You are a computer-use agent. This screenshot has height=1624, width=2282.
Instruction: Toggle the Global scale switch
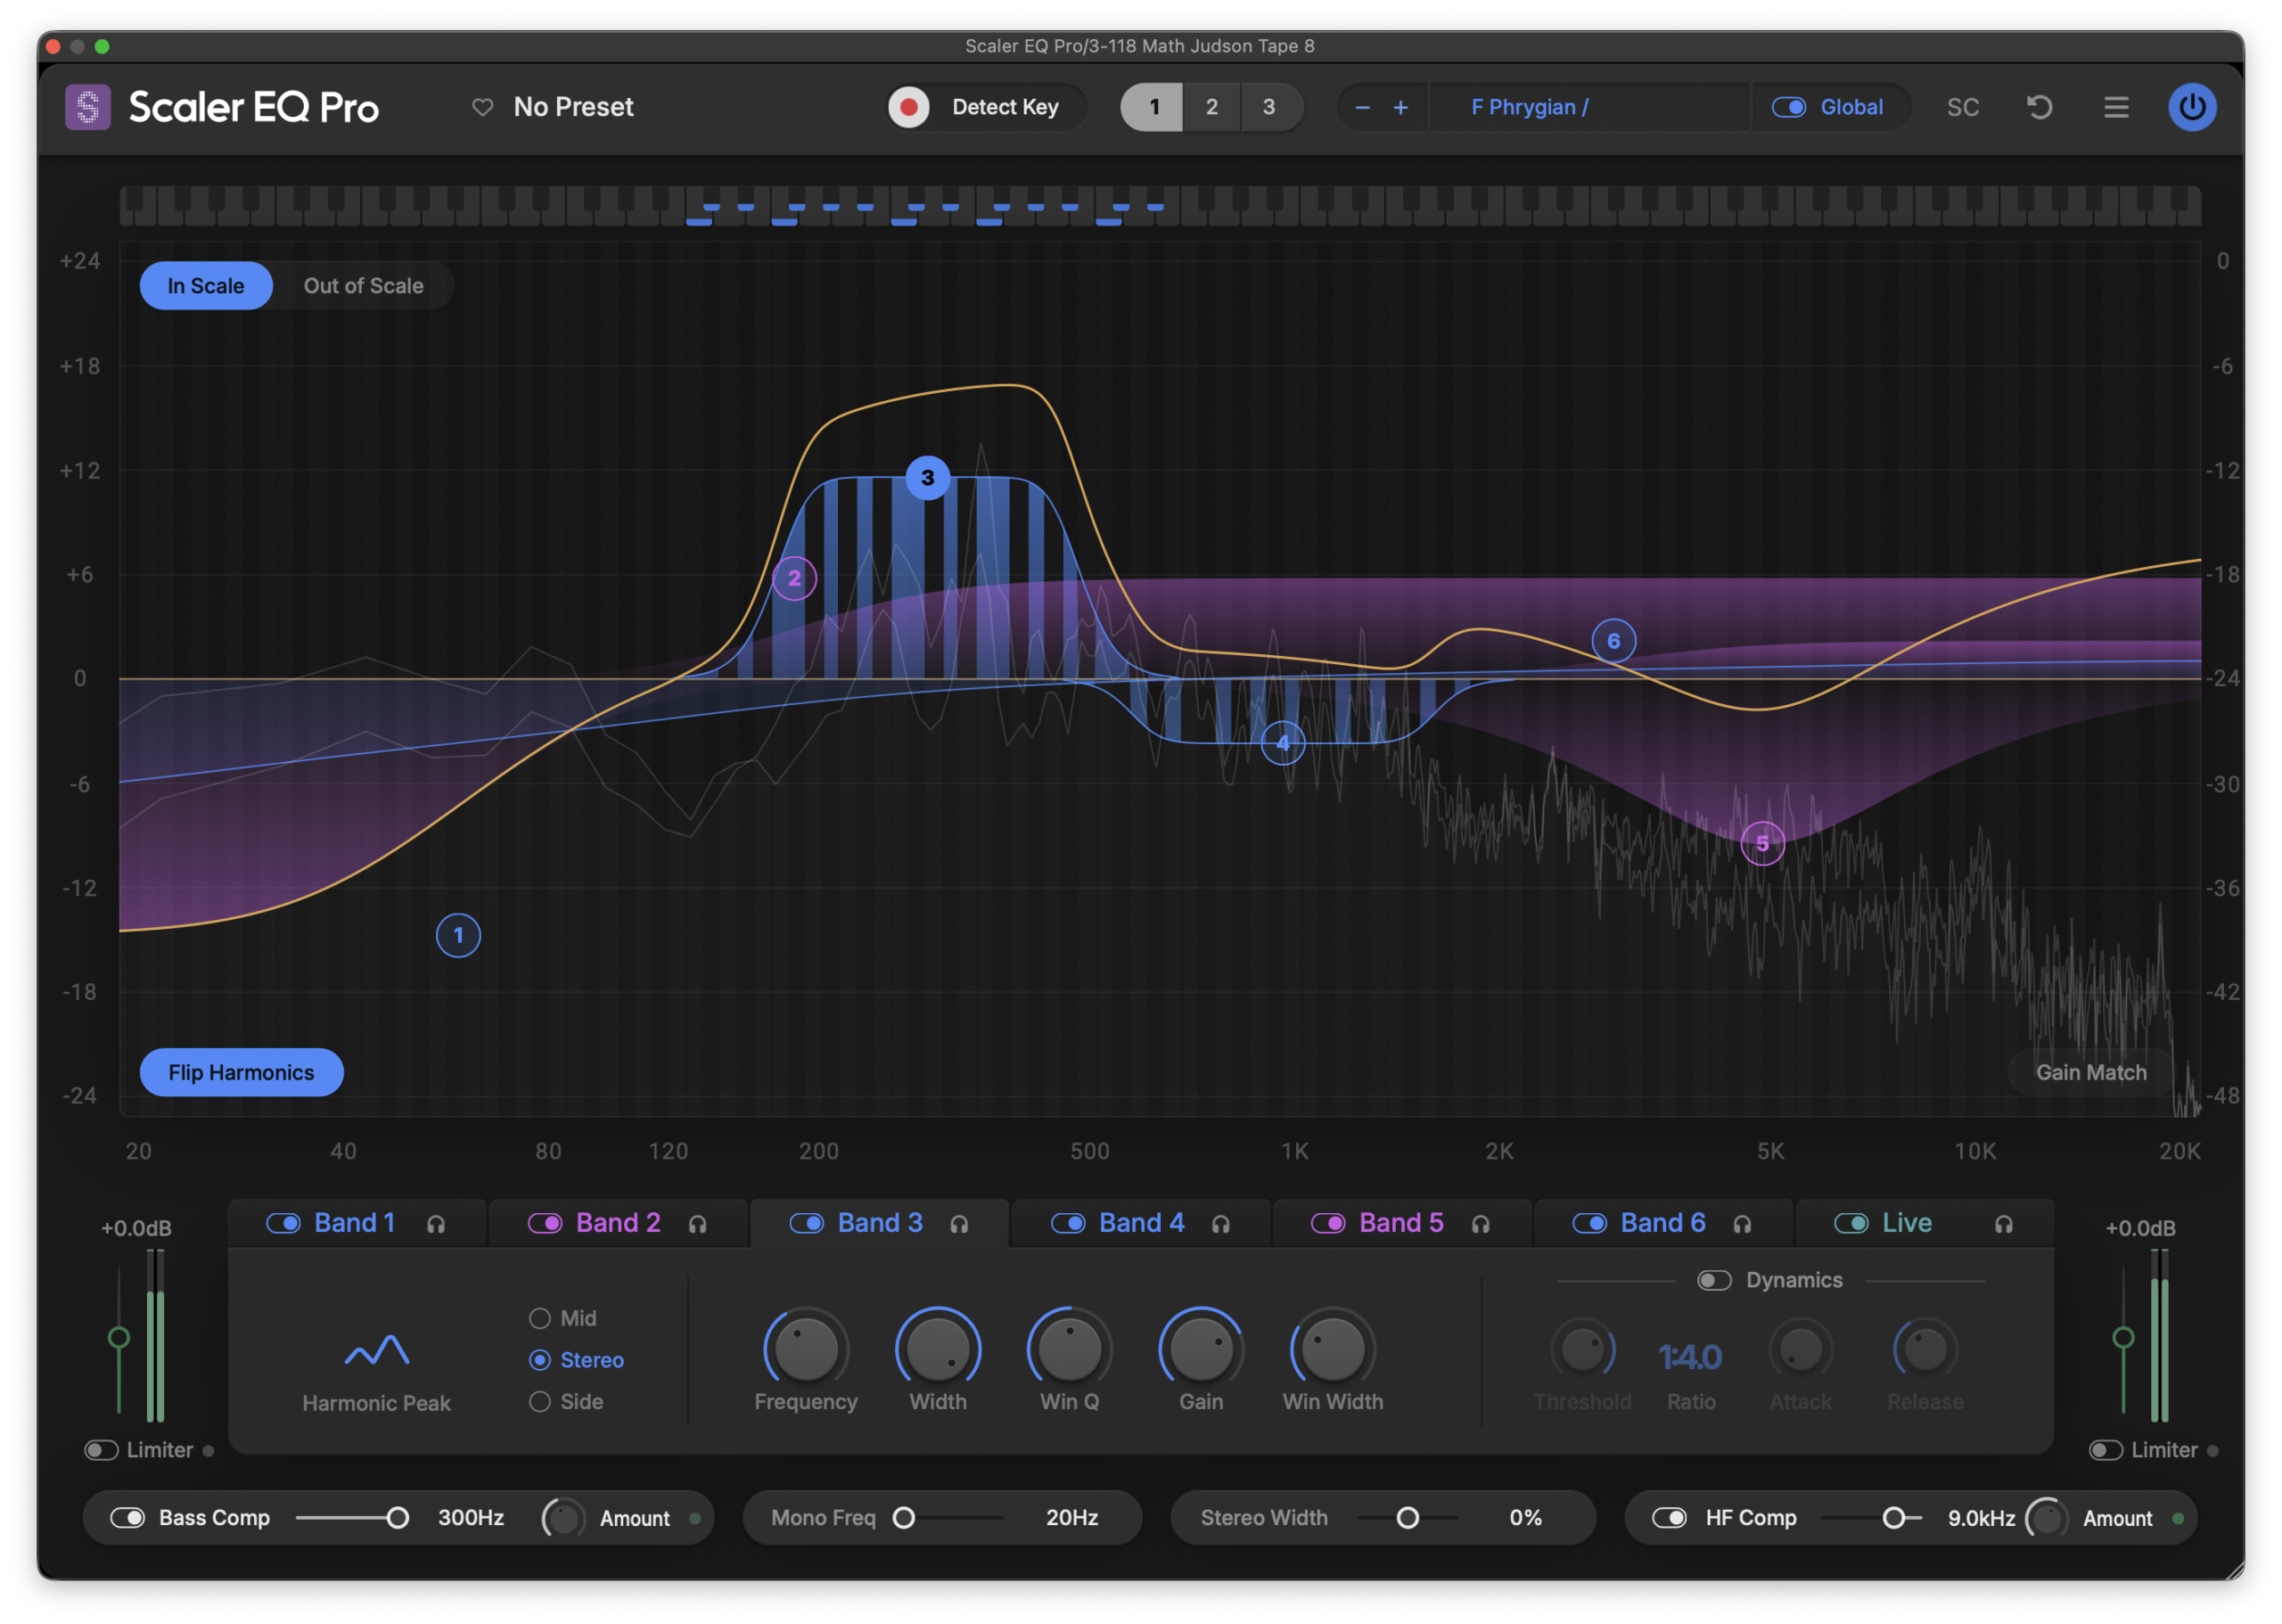[1789, 107]
